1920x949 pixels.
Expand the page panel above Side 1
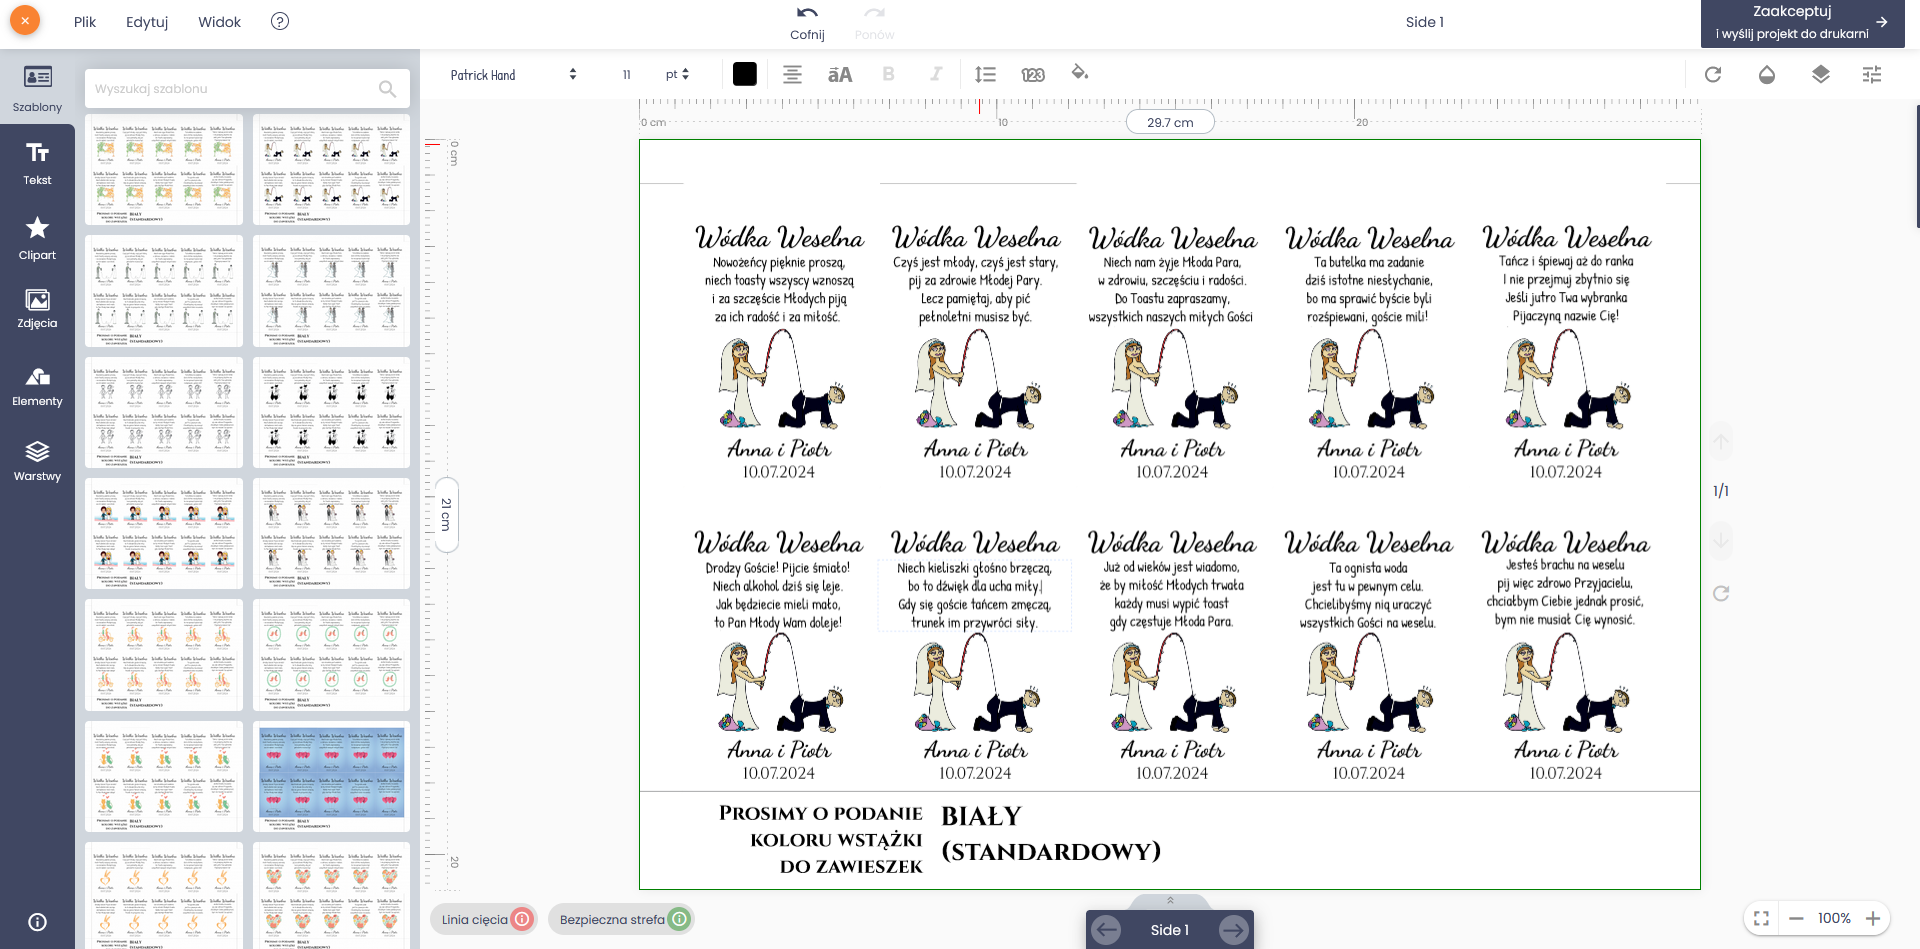click(1170, 900)
